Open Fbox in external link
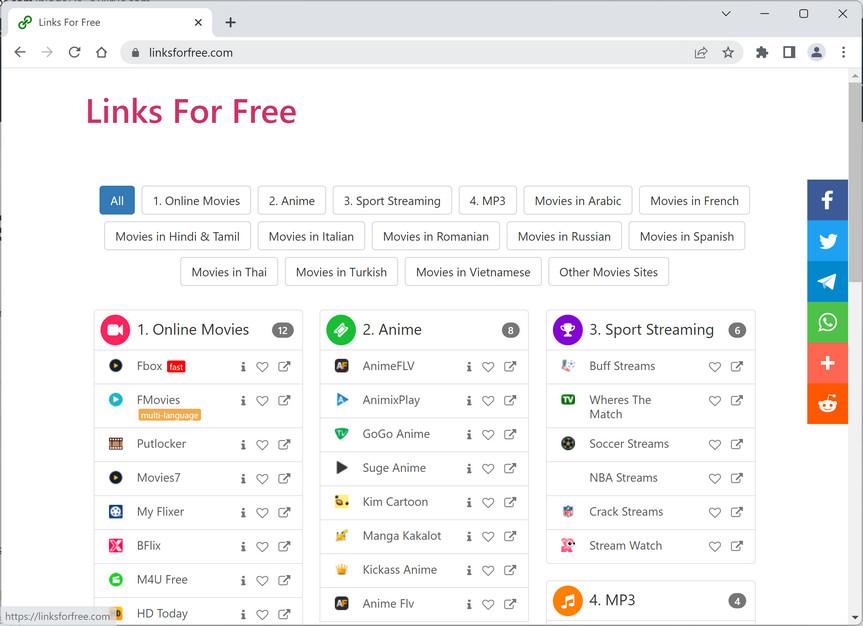Screen dimensions: 863x626 click(284, 367)
